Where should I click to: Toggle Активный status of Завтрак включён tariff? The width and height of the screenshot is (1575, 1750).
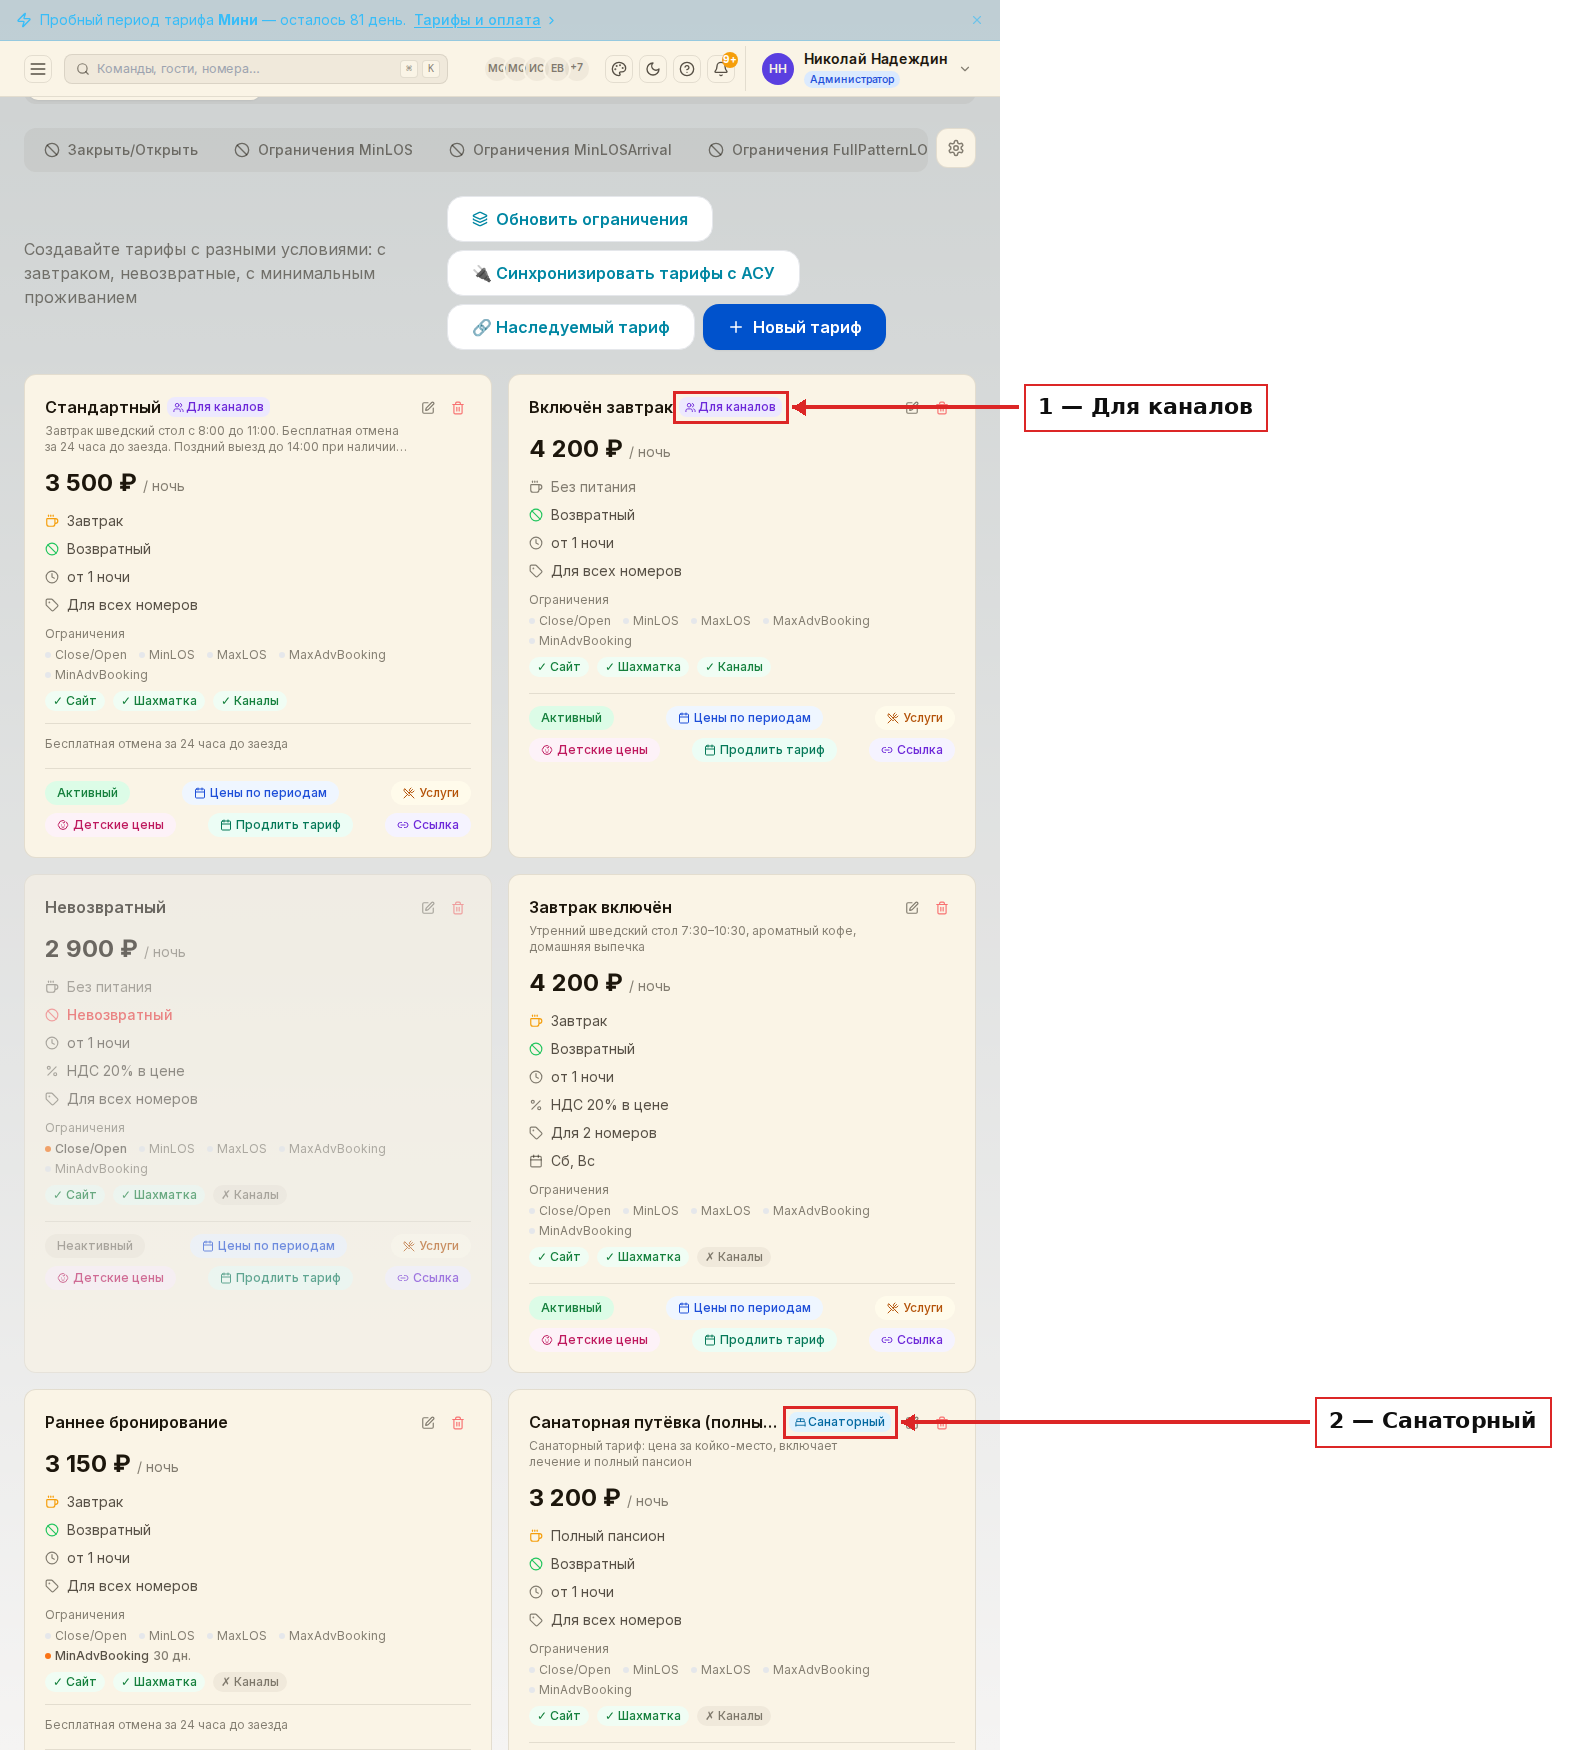pos(571,1308)
